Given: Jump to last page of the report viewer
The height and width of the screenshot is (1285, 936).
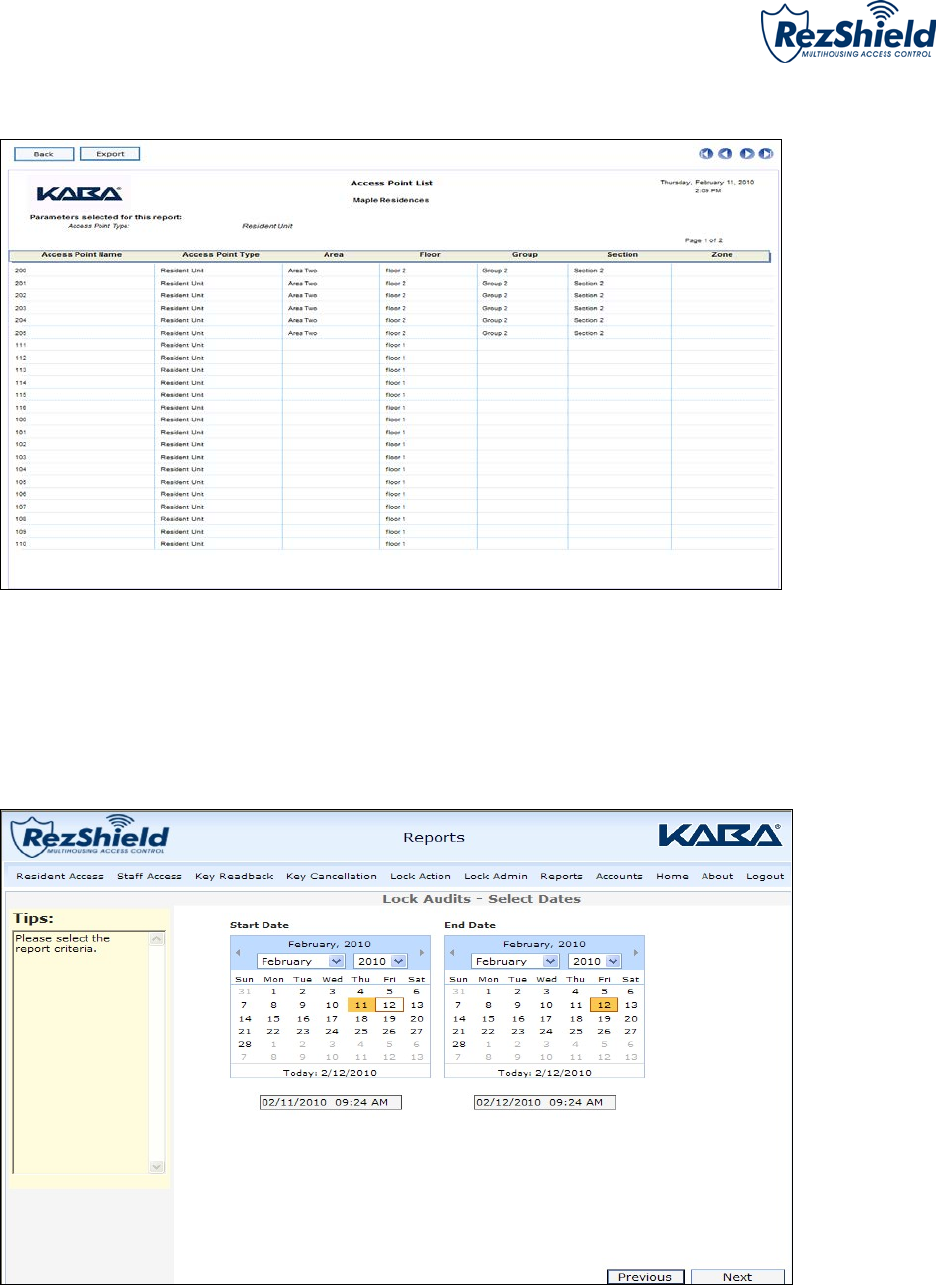Looking at the screenshot, I should (766, 154).
